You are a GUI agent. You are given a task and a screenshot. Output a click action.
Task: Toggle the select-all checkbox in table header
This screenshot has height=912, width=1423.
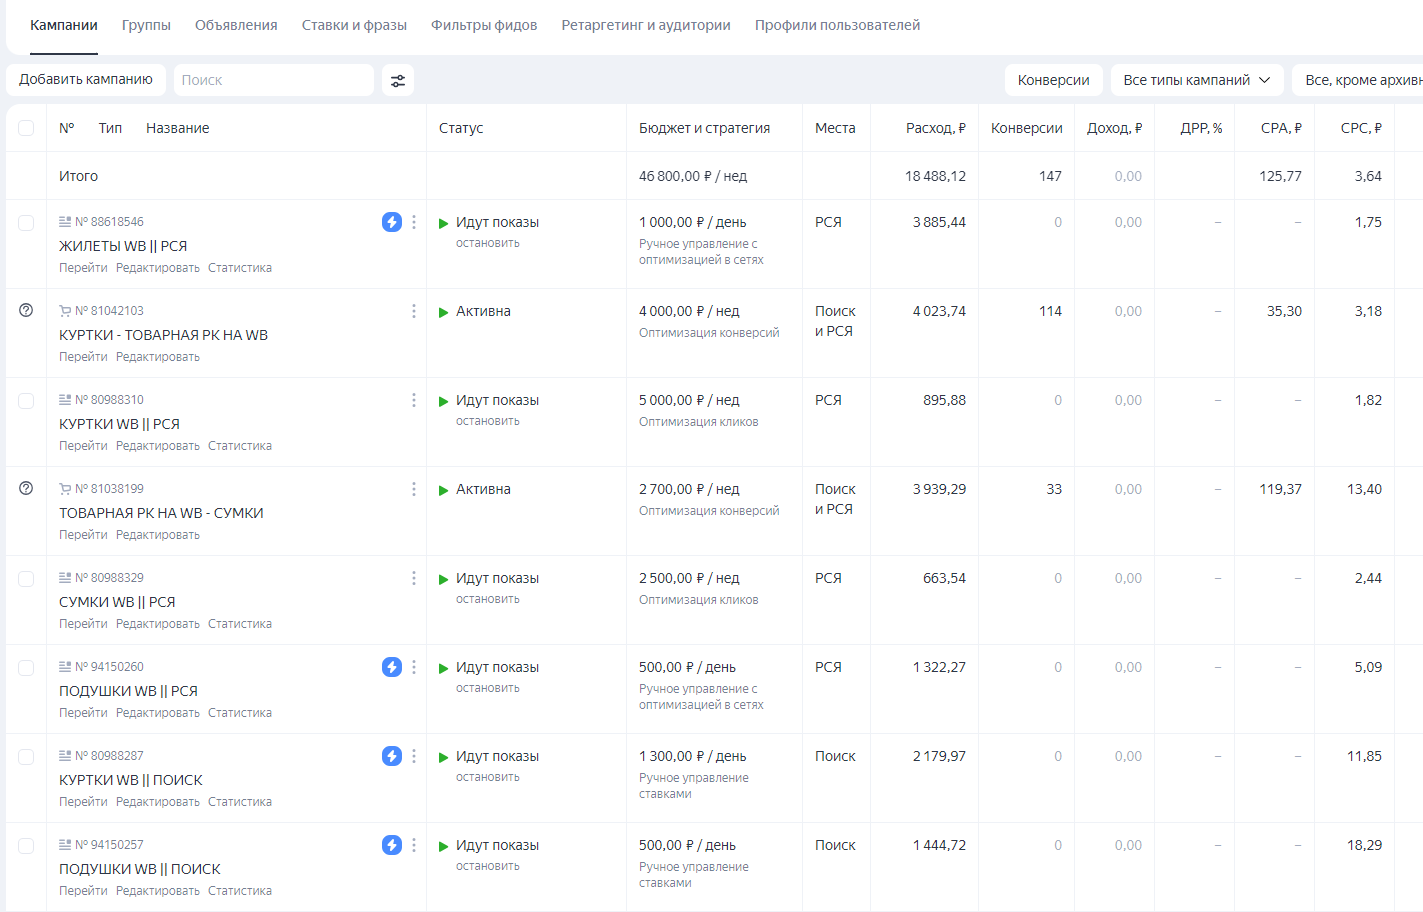tap(26, 128)
